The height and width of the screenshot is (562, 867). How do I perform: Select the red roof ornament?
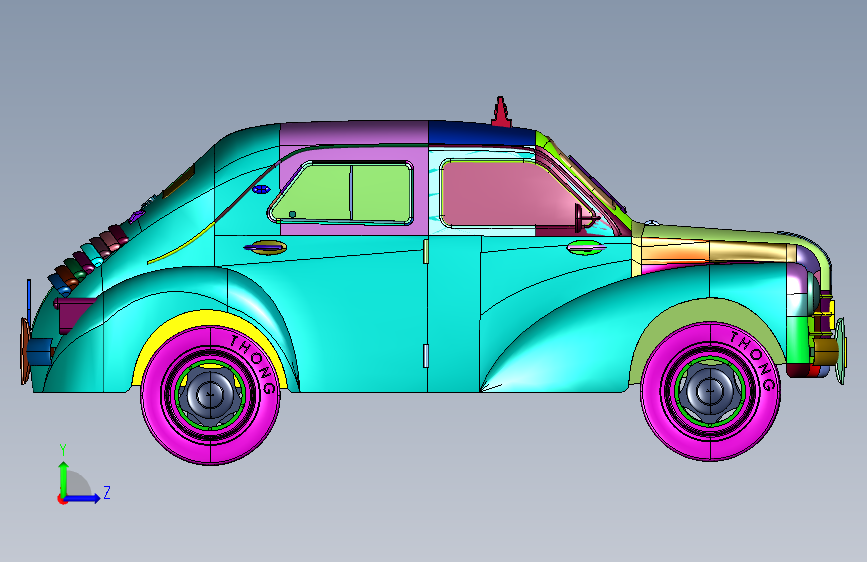(500, 112)
